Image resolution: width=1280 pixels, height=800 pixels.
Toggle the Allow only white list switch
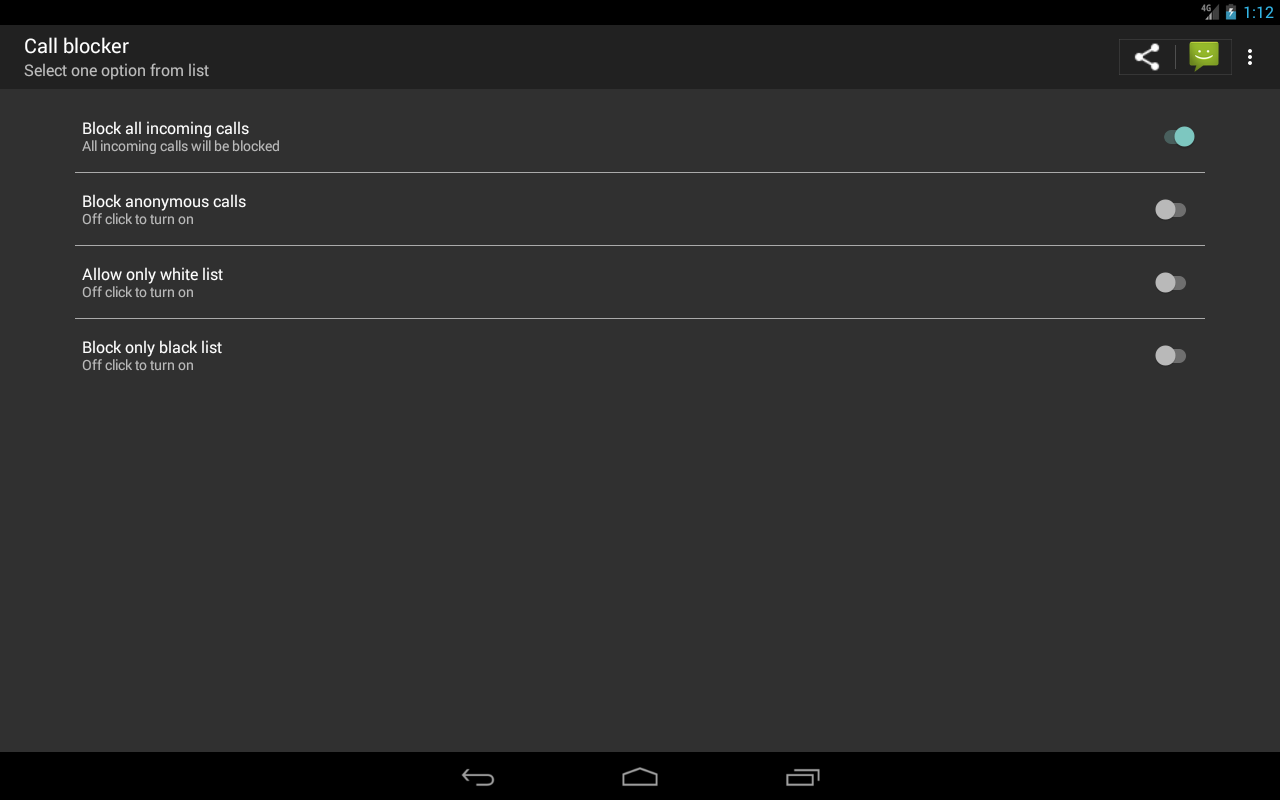[x=1170, y=283]
